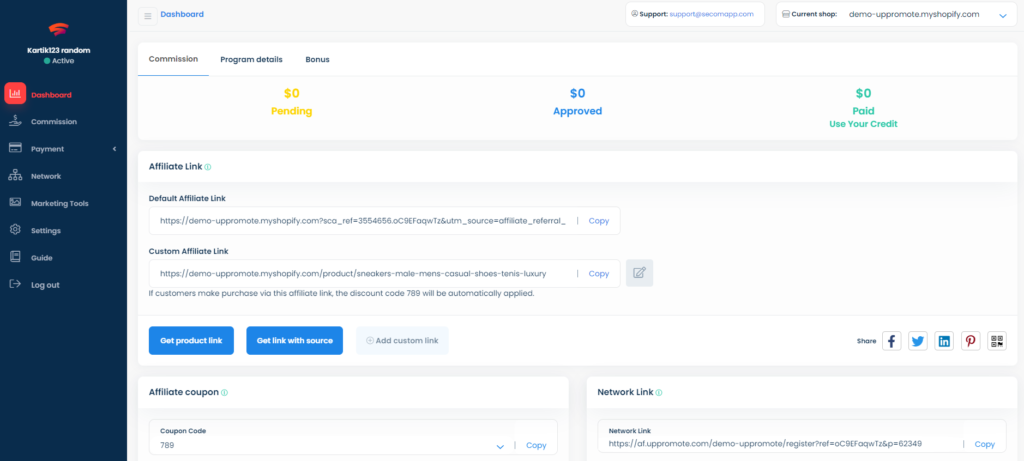Image resolution: width=1024 pixels, height=461 pixels.
Task: Share the affiliate link on Facebook
Action: (x=892, y=340)
